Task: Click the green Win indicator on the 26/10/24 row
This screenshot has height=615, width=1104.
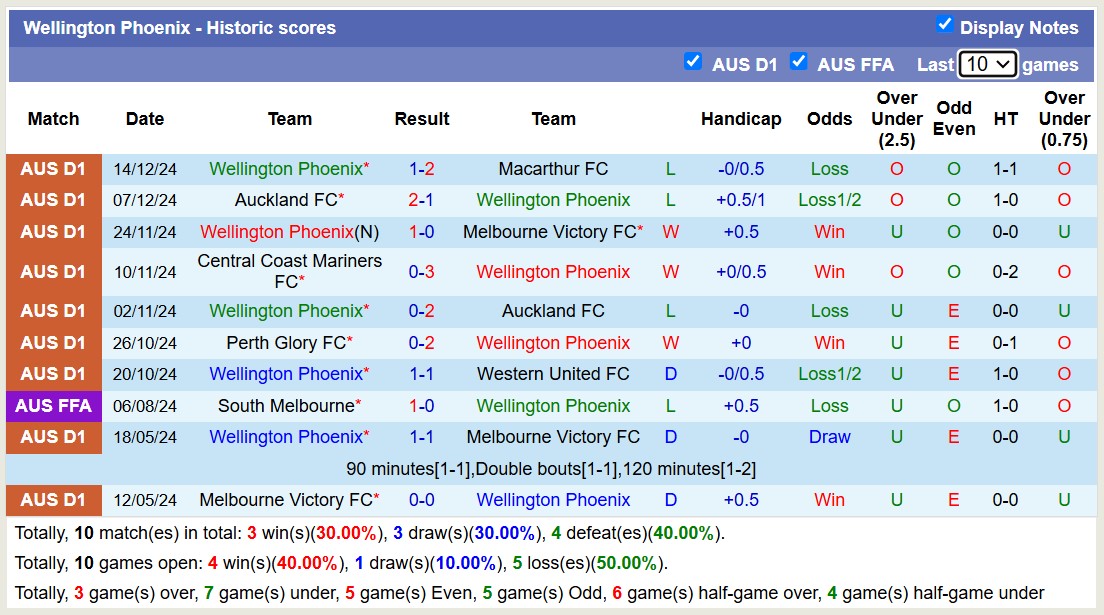Action: [830, 342]
